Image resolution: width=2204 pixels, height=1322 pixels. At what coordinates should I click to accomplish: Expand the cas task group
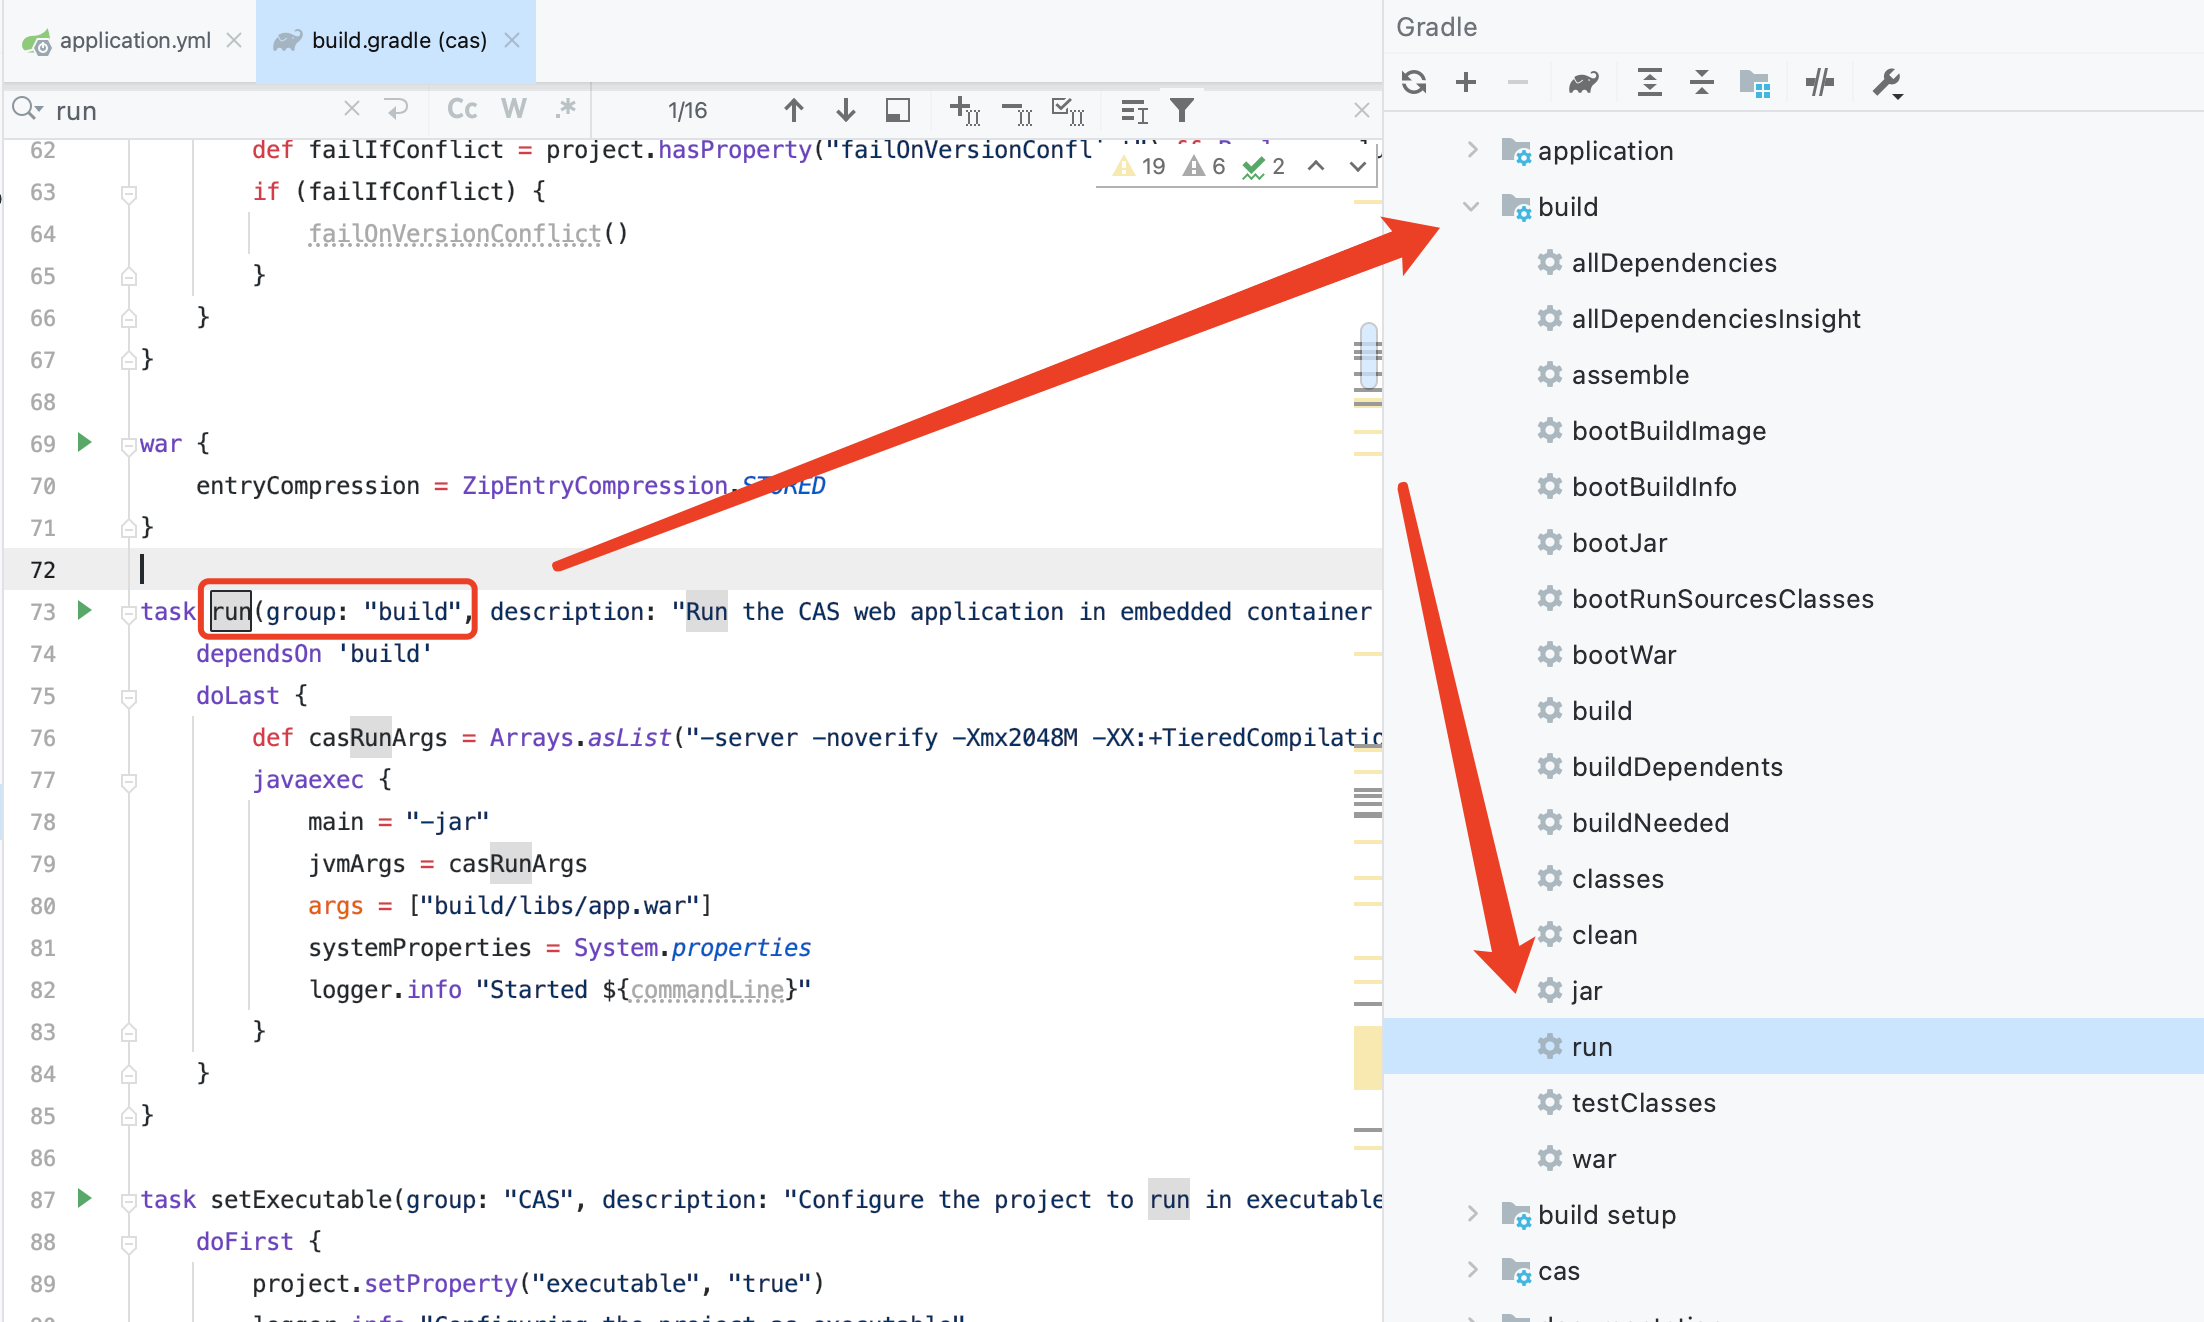(x=1472, y=1270)
